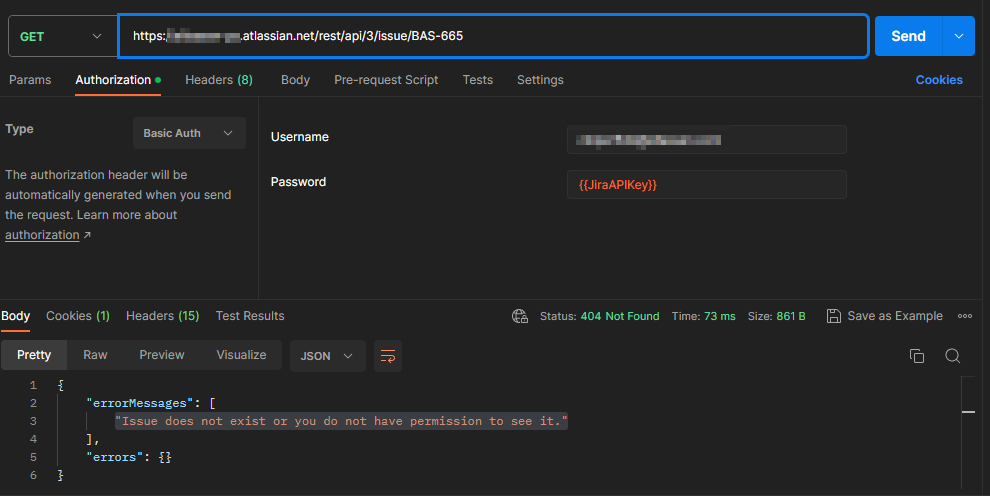Open the JSON format dropdown
The height and width of the screenshot is (496, 990).
327,356
